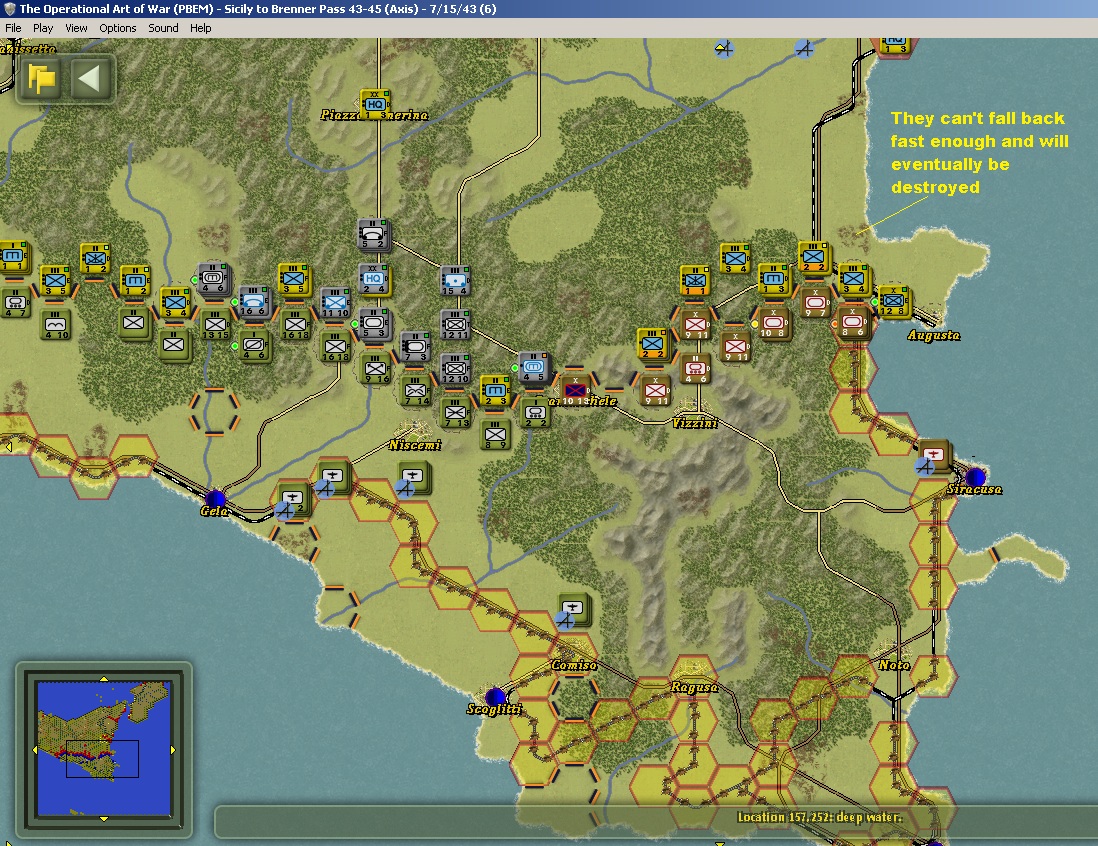This screenshot has width=1098, height=846.
Task: Select the gray unit rated 5-3
Action: point(374,324)
